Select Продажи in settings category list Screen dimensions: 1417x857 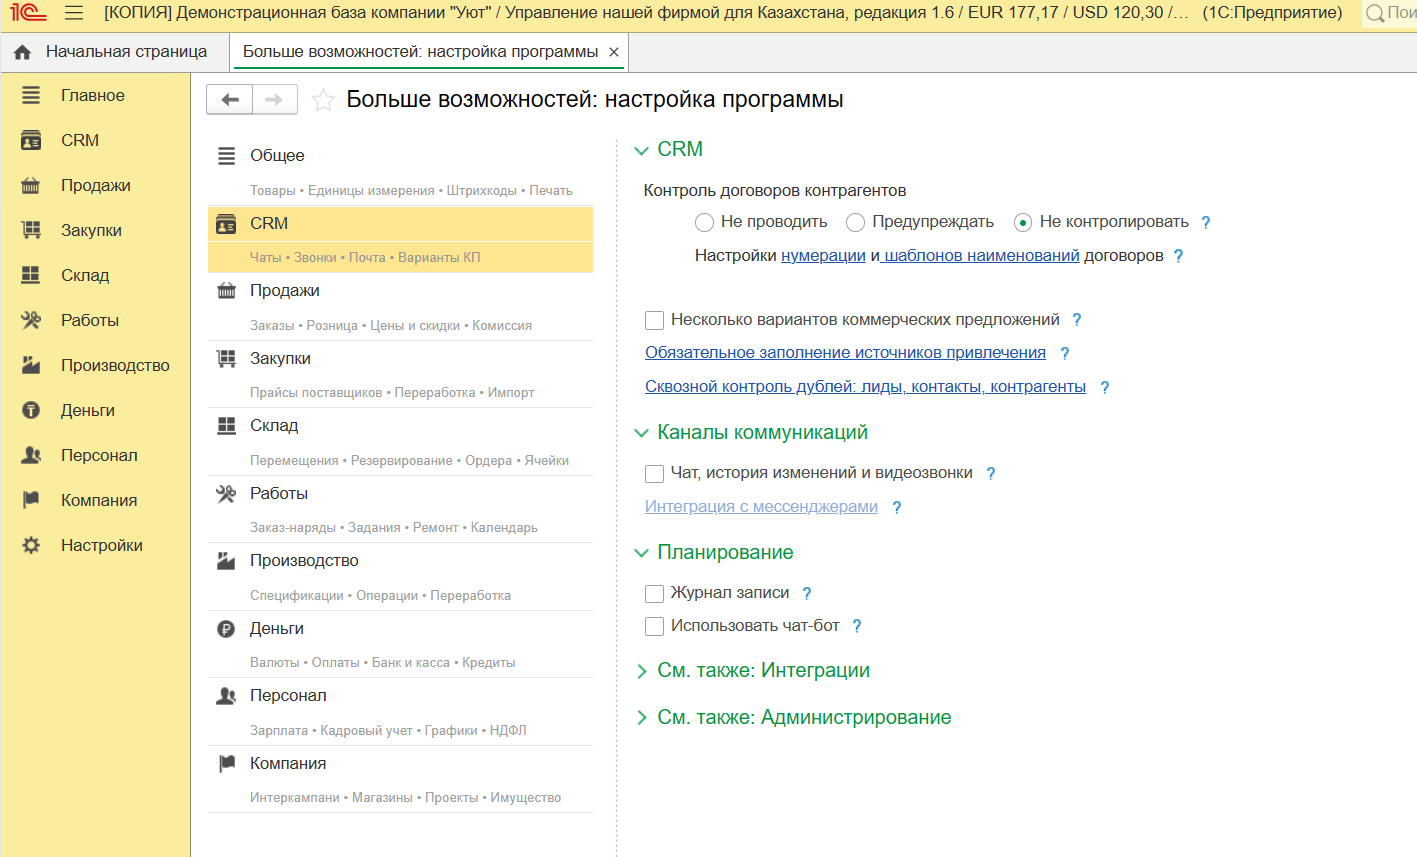[285, 291]
